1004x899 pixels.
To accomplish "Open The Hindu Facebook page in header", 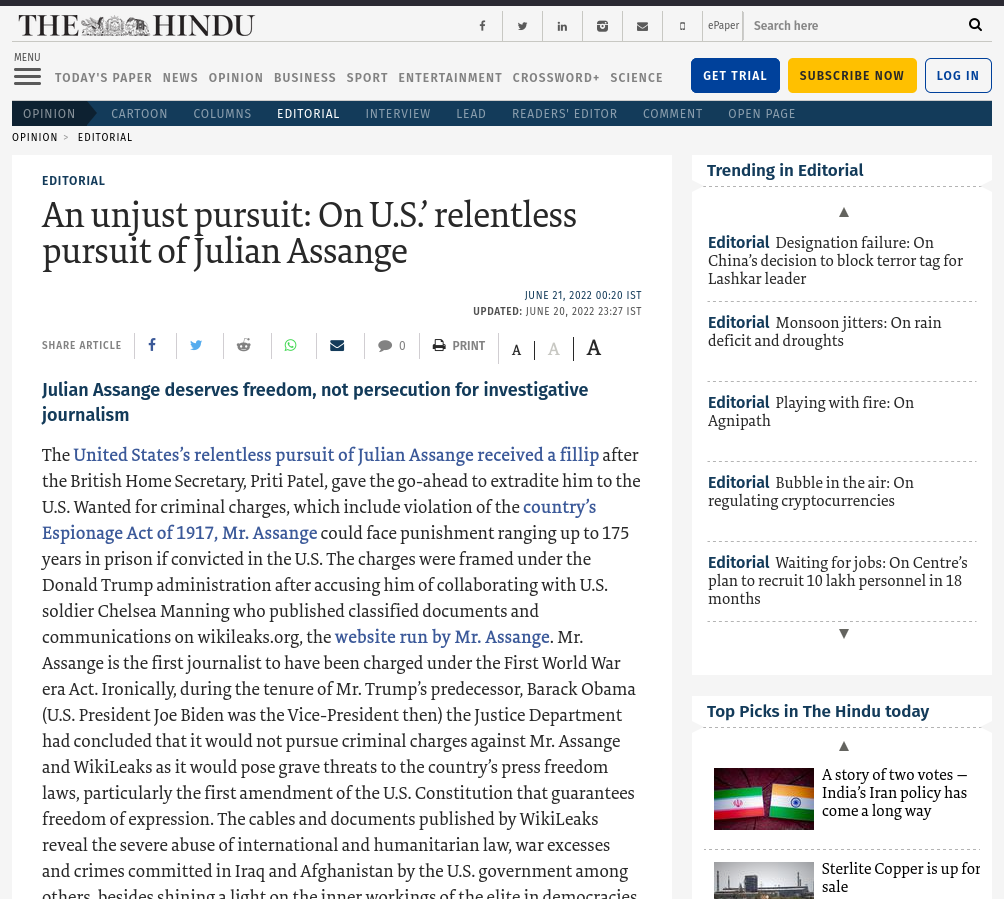I will tap(482, 26).
